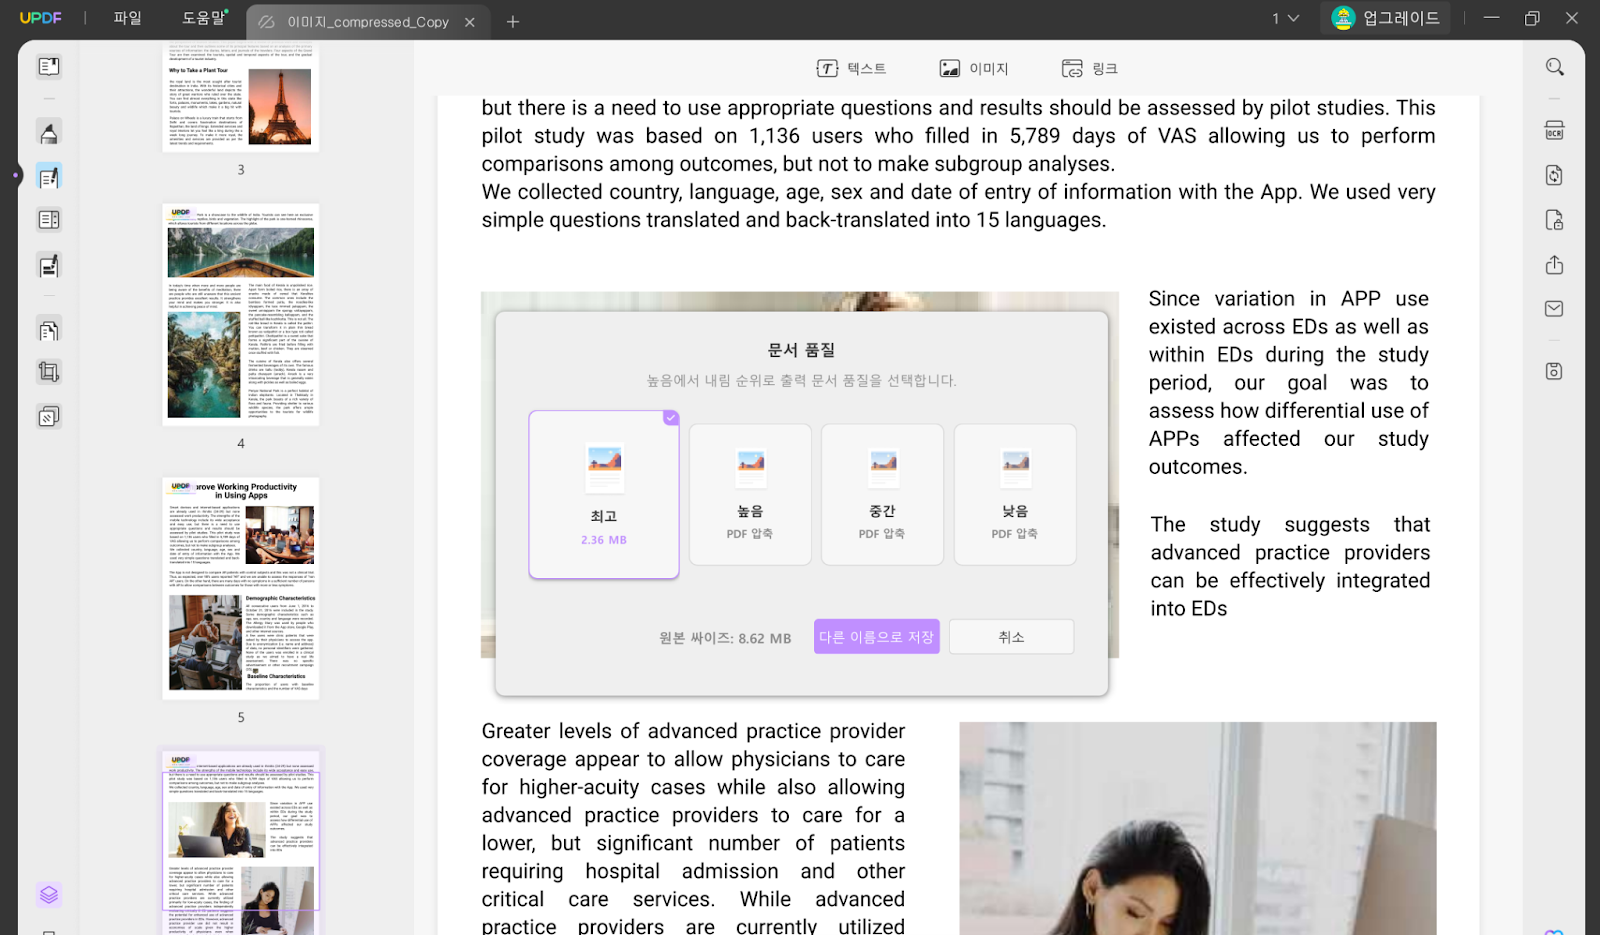Open the Save as other disk icon

[1554, 371]
